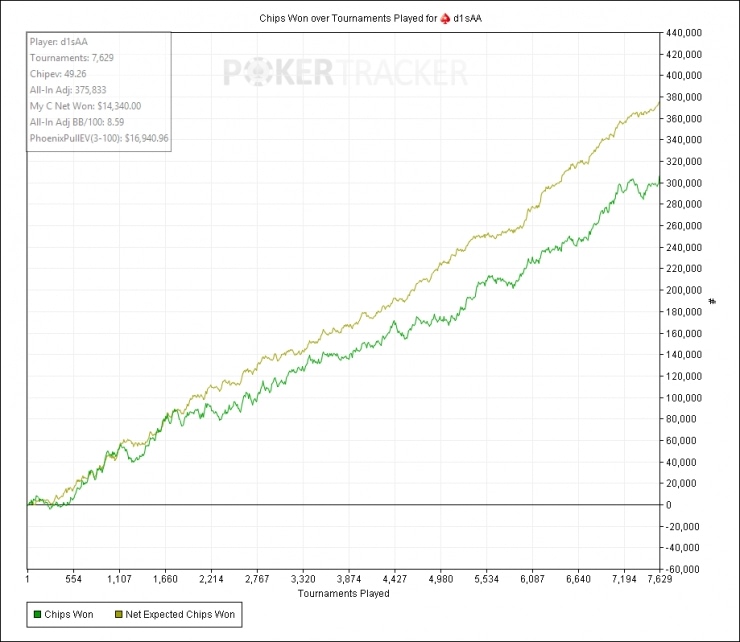Click the chart title Chips Won over Tournaments
This screenshot has width=740, height=642.
[370, 18]
